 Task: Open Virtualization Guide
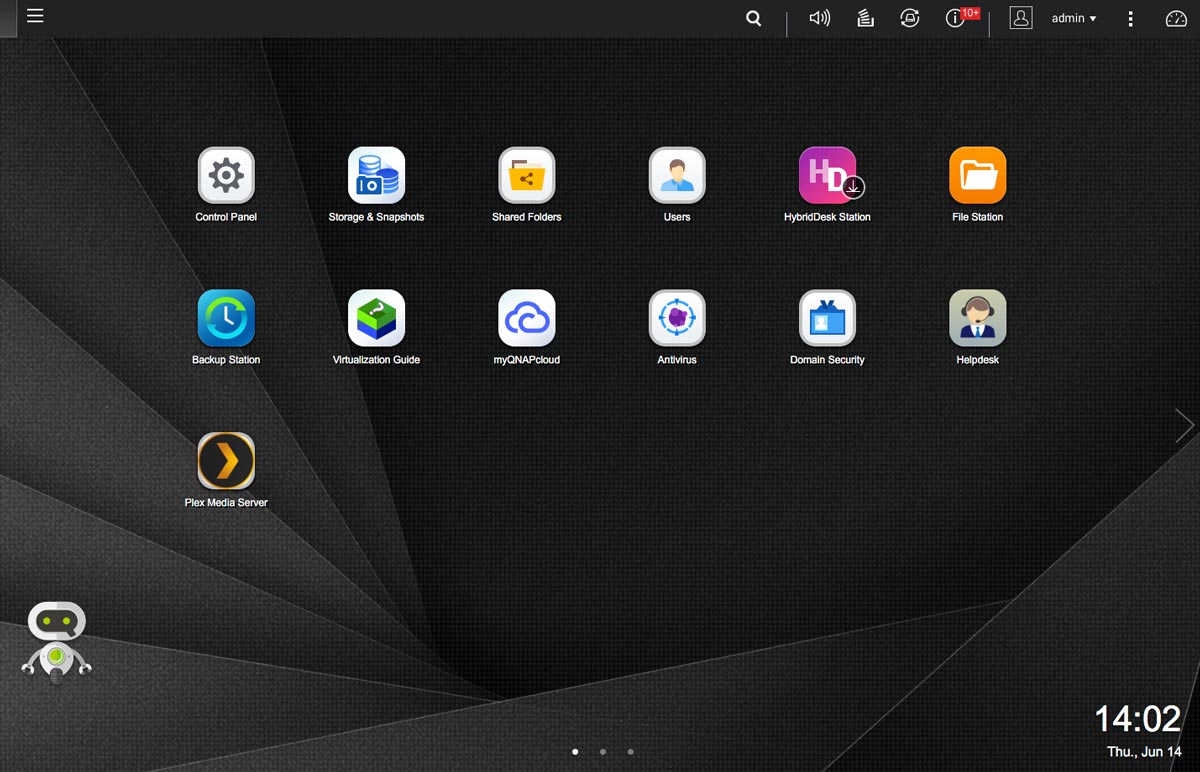click(x=376, y=319)
